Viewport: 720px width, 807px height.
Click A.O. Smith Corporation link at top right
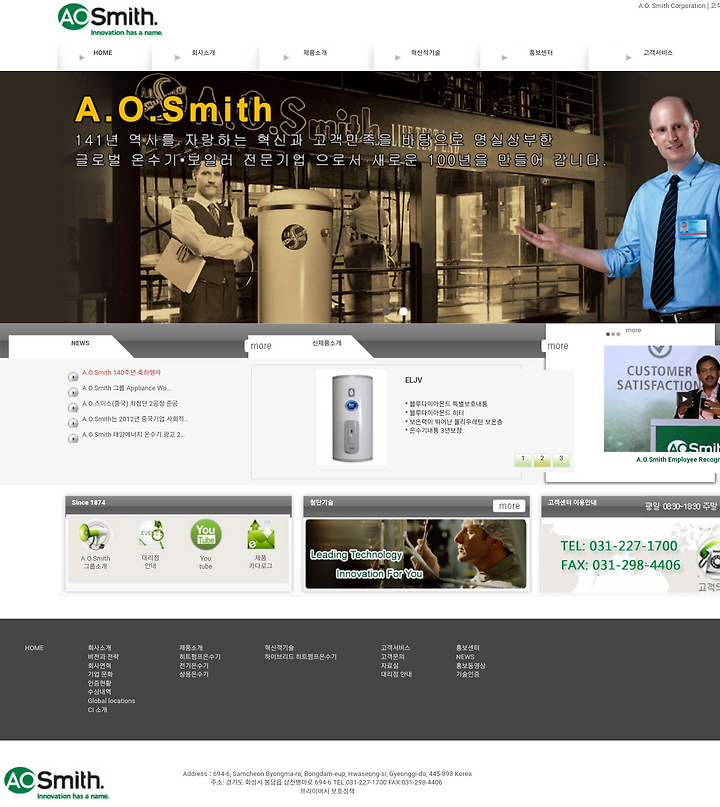[672, 6]
